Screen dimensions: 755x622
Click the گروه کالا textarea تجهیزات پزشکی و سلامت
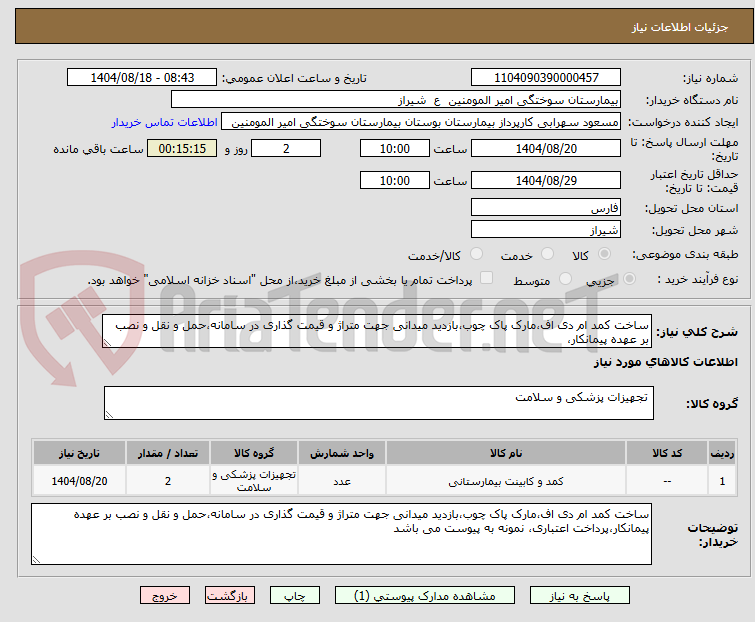(379, 403)
